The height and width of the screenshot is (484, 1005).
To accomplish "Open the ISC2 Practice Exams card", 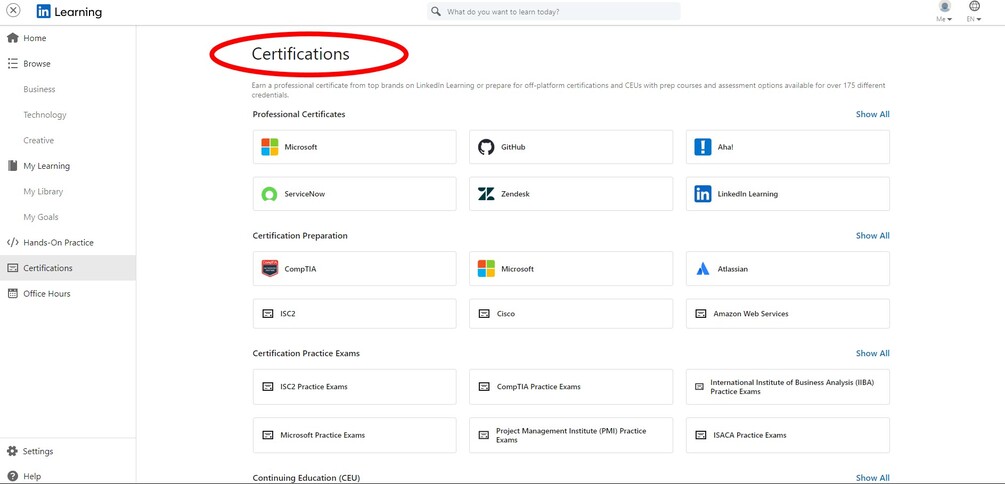I will coord(354,387).
